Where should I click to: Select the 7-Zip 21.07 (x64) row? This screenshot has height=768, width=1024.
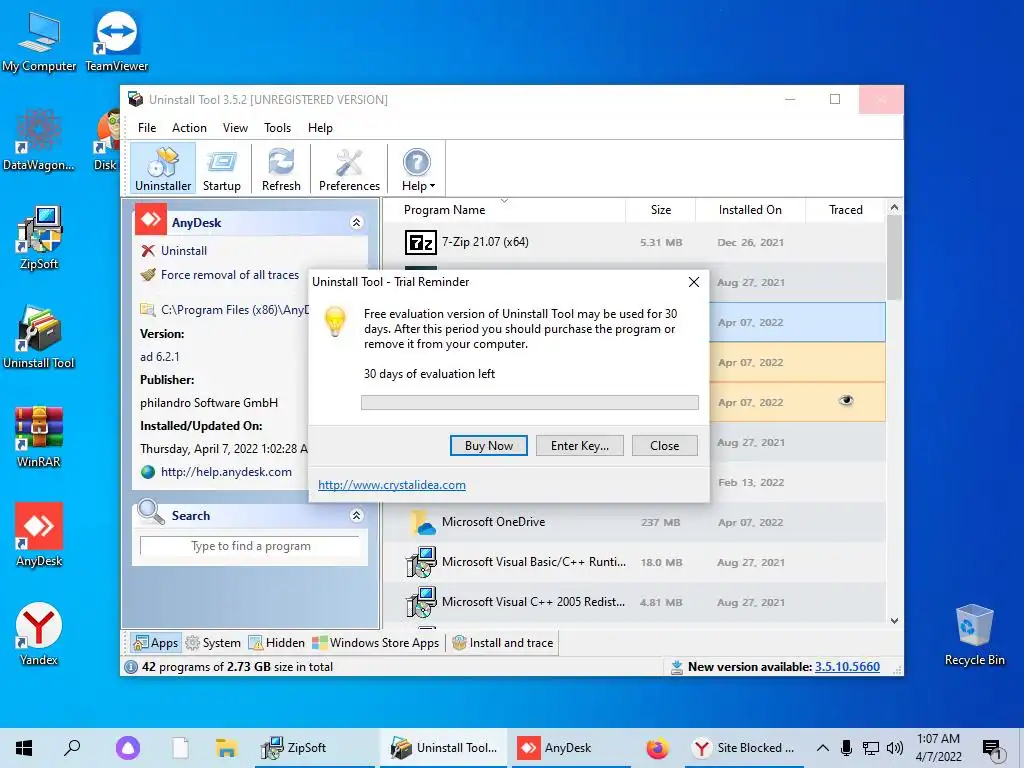[x=634, y=242]
